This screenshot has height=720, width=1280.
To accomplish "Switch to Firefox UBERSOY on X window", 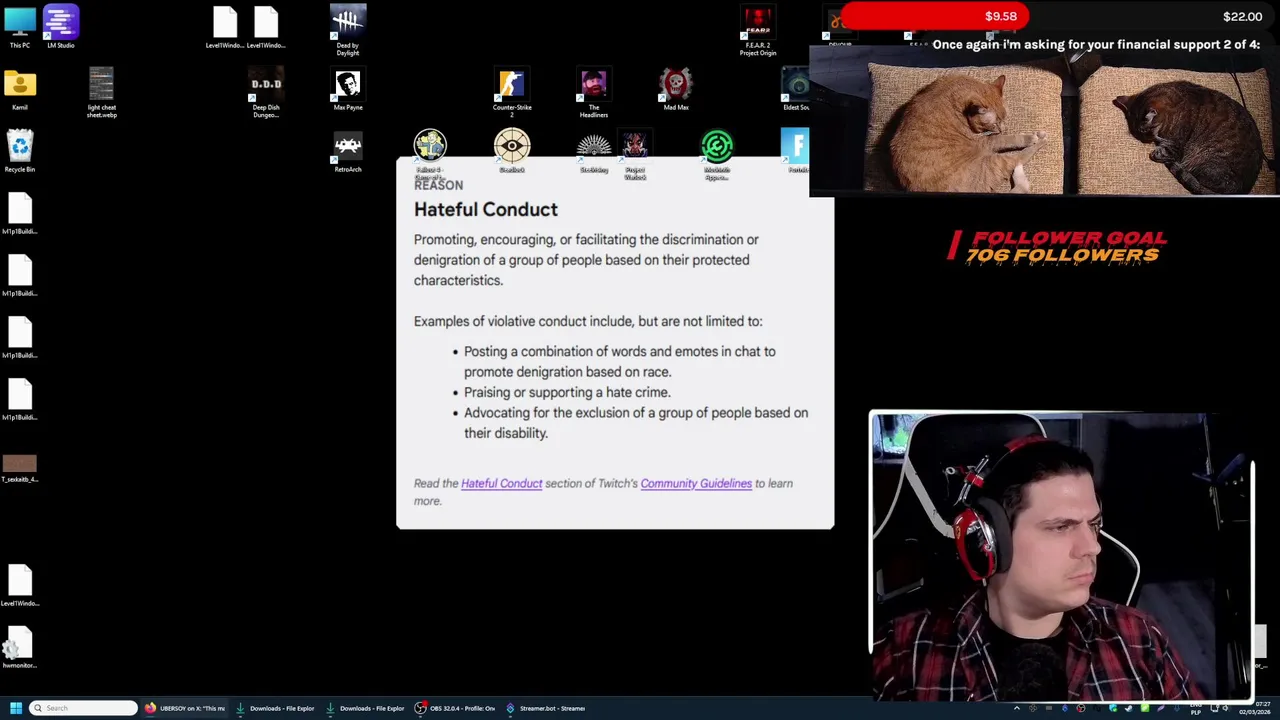I will pyautogui.click(x=187, y=708).
